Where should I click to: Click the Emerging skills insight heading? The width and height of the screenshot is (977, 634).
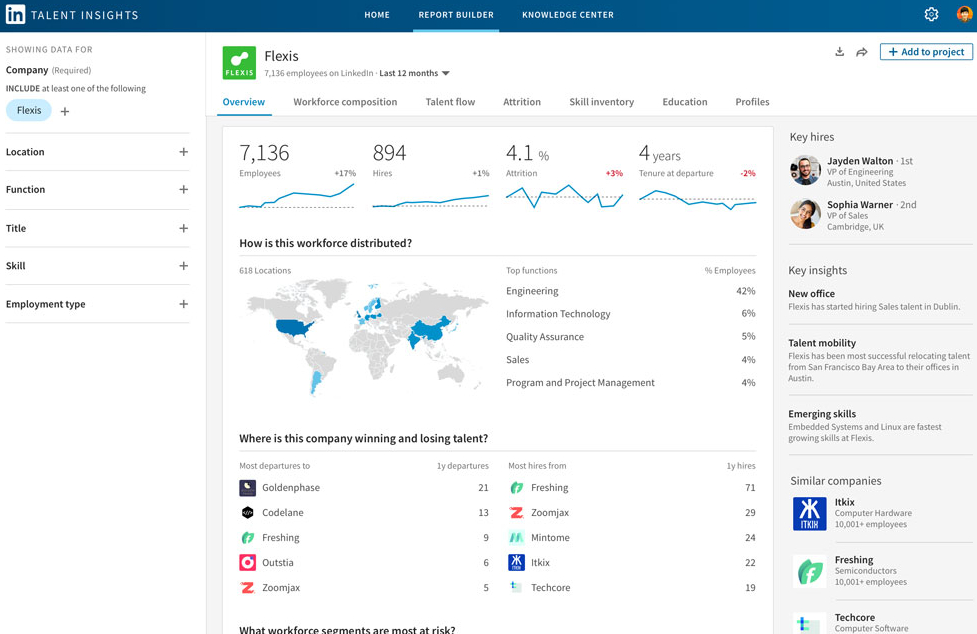click(x=822, y=414)
